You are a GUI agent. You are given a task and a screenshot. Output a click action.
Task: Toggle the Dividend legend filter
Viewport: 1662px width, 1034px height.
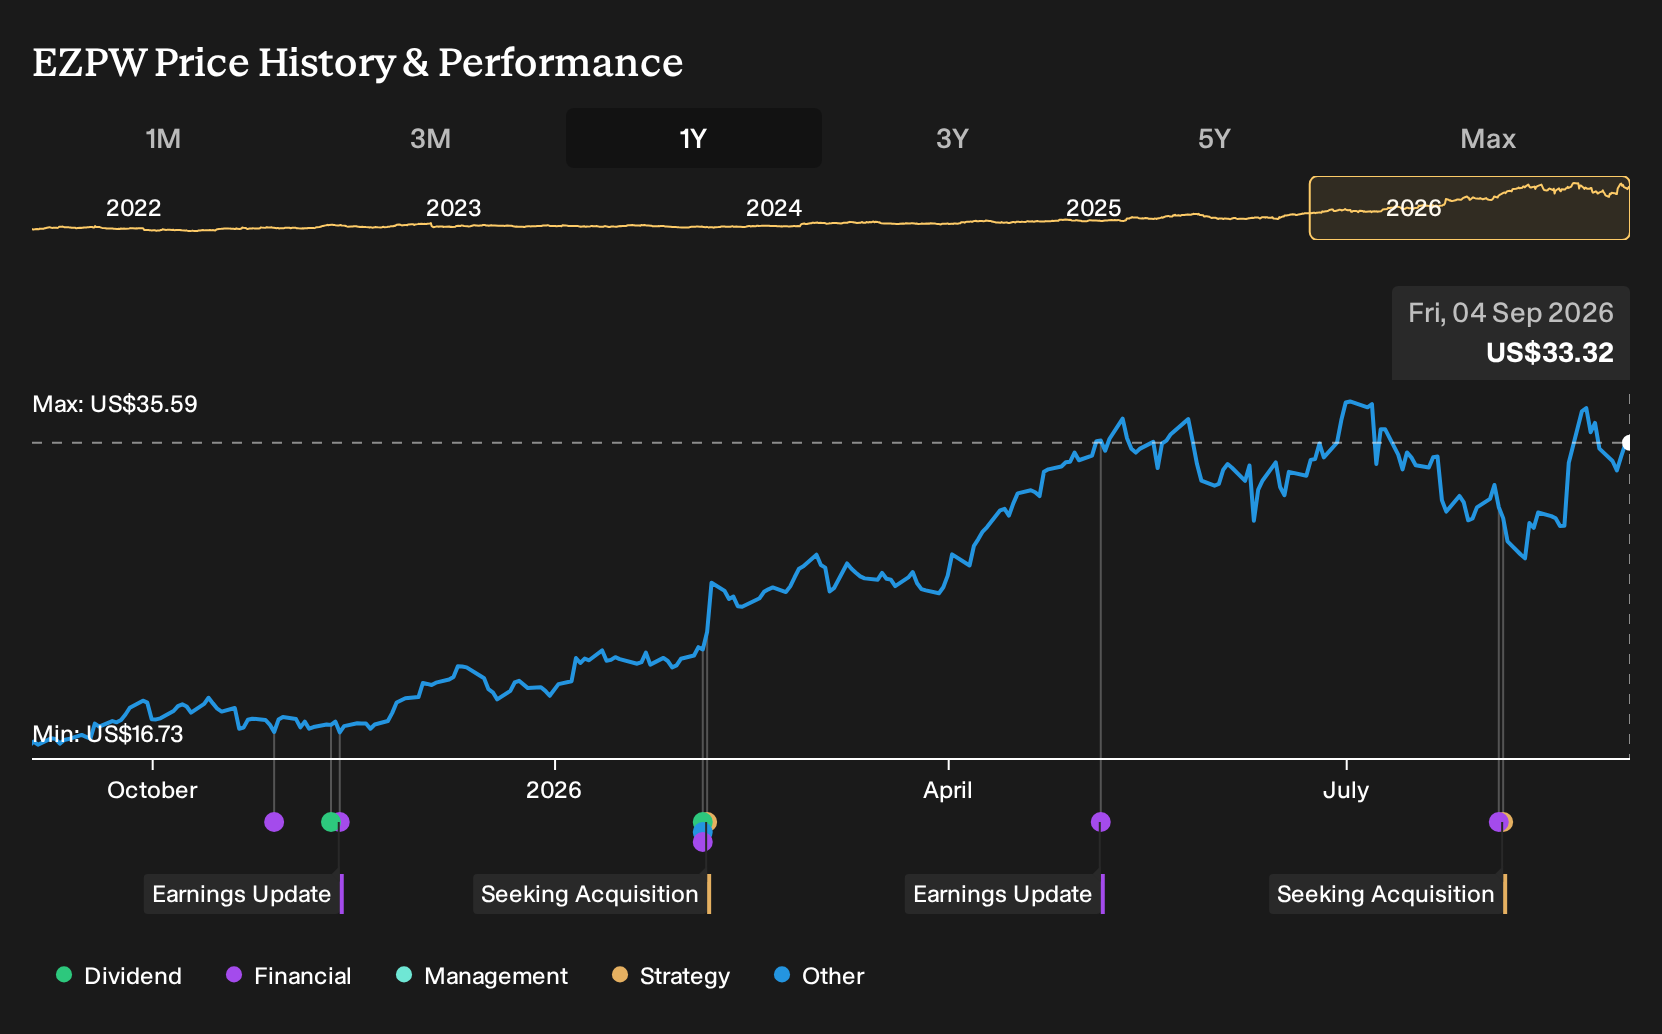pos(119,976)
